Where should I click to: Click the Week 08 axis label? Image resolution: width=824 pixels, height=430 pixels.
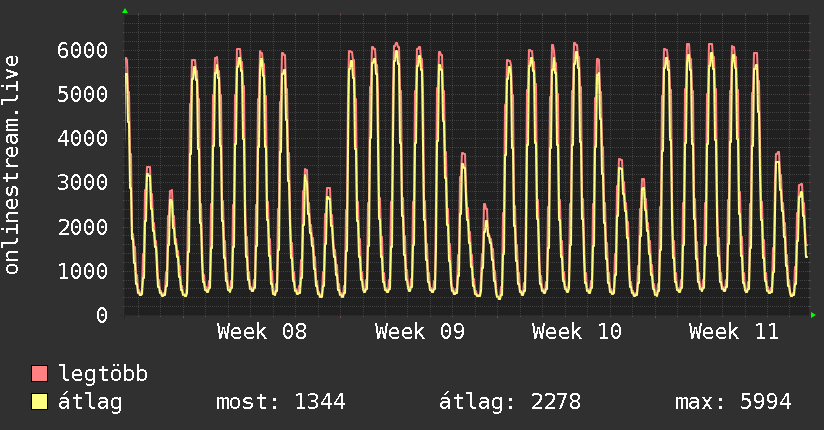tap(262, 332)
